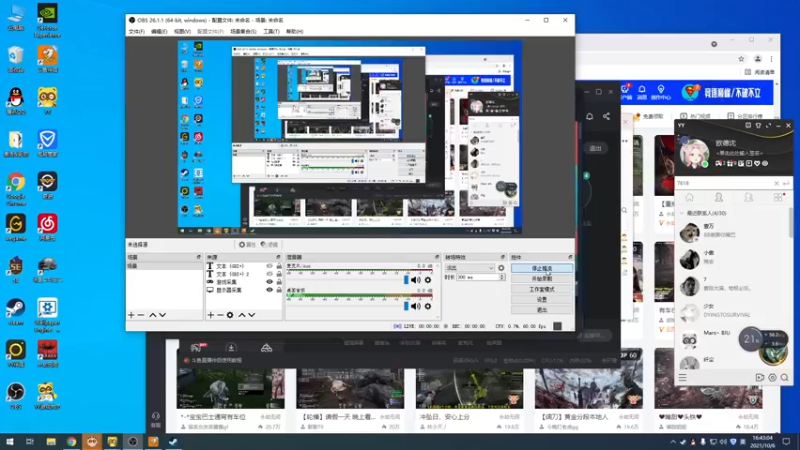The height and width of the screenshot is (450, 800).
Task: Open Settings button in Controls panel
Action: pos(542,299)
